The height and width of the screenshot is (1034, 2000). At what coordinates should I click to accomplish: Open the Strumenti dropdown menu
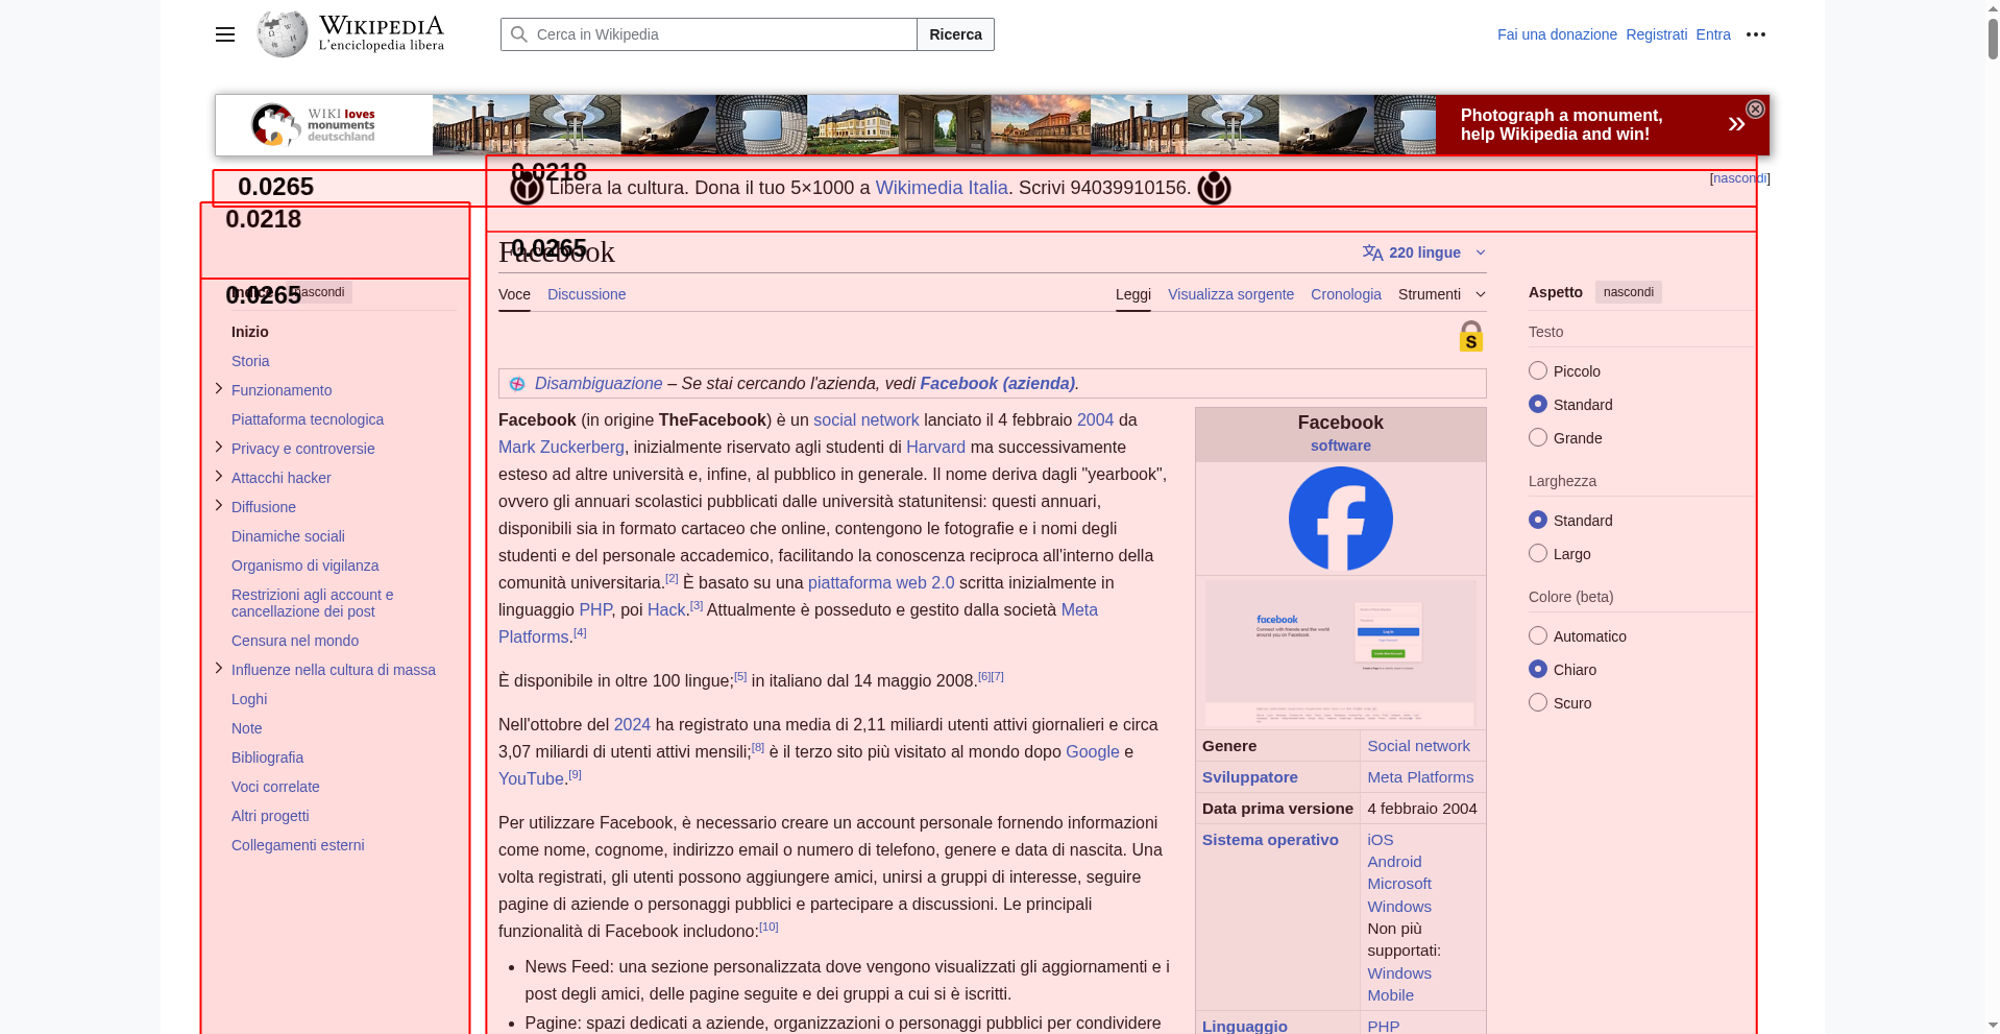pos(1441,294)
